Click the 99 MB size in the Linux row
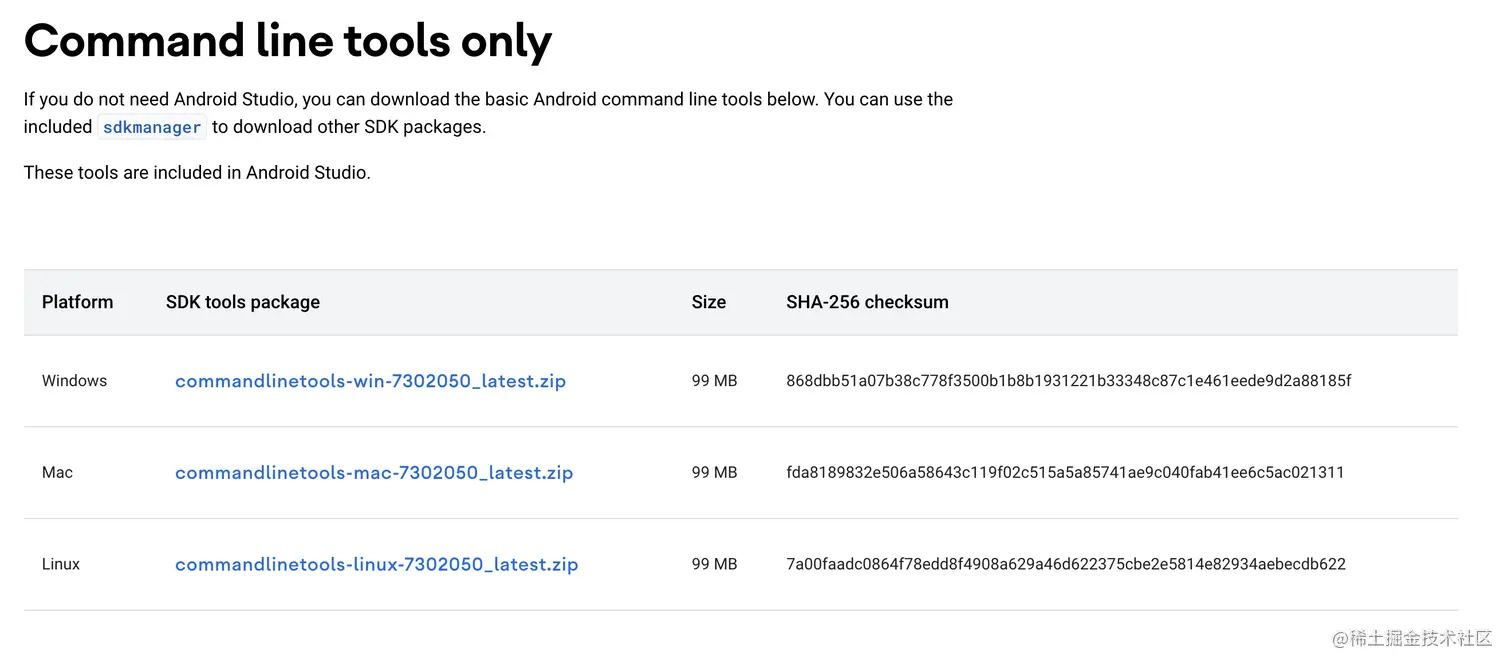Viewport: 1512px width, 668px height. pos(714,565)
